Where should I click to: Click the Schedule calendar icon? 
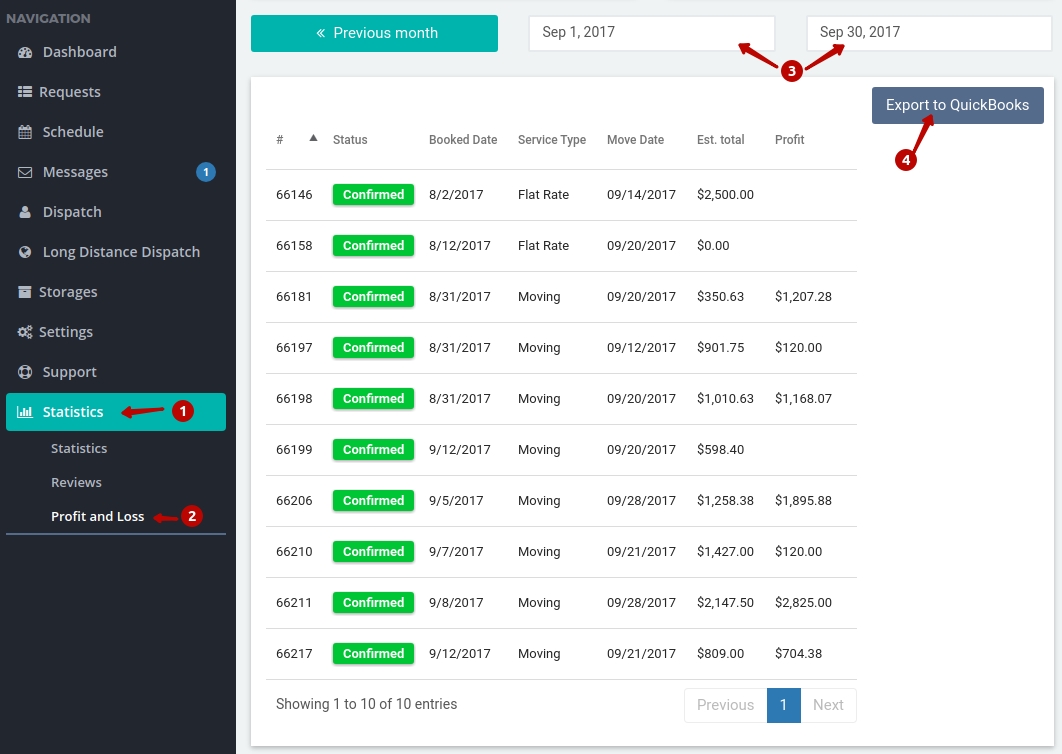point(25,132)
